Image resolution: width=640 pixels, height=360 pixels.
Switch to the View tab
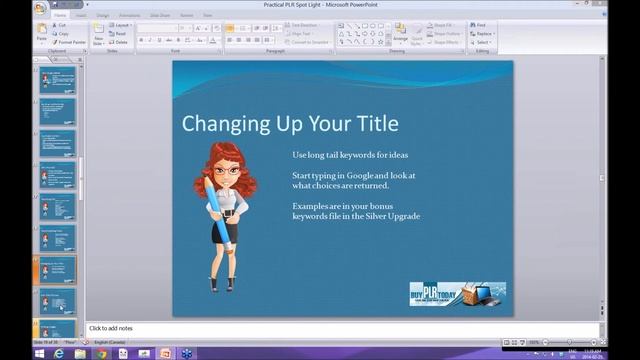point(208,15)
